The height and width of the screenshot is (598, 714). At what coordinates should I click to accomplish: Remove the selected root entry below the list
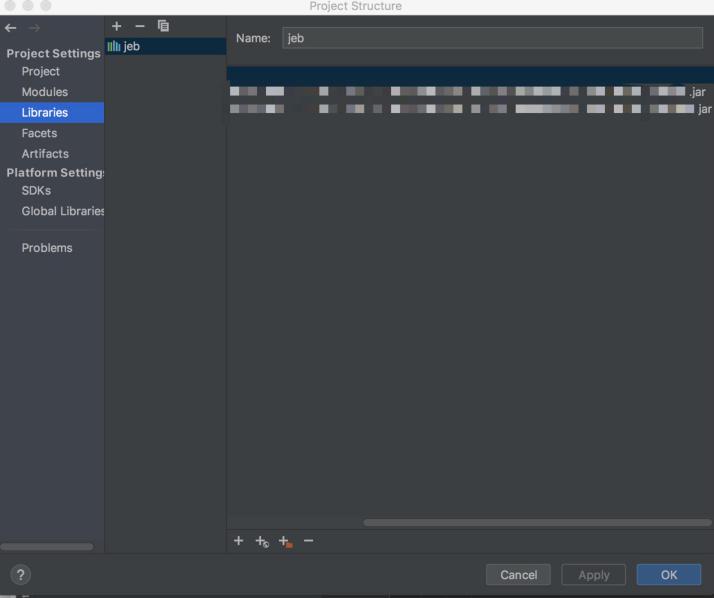coord(308,541)
